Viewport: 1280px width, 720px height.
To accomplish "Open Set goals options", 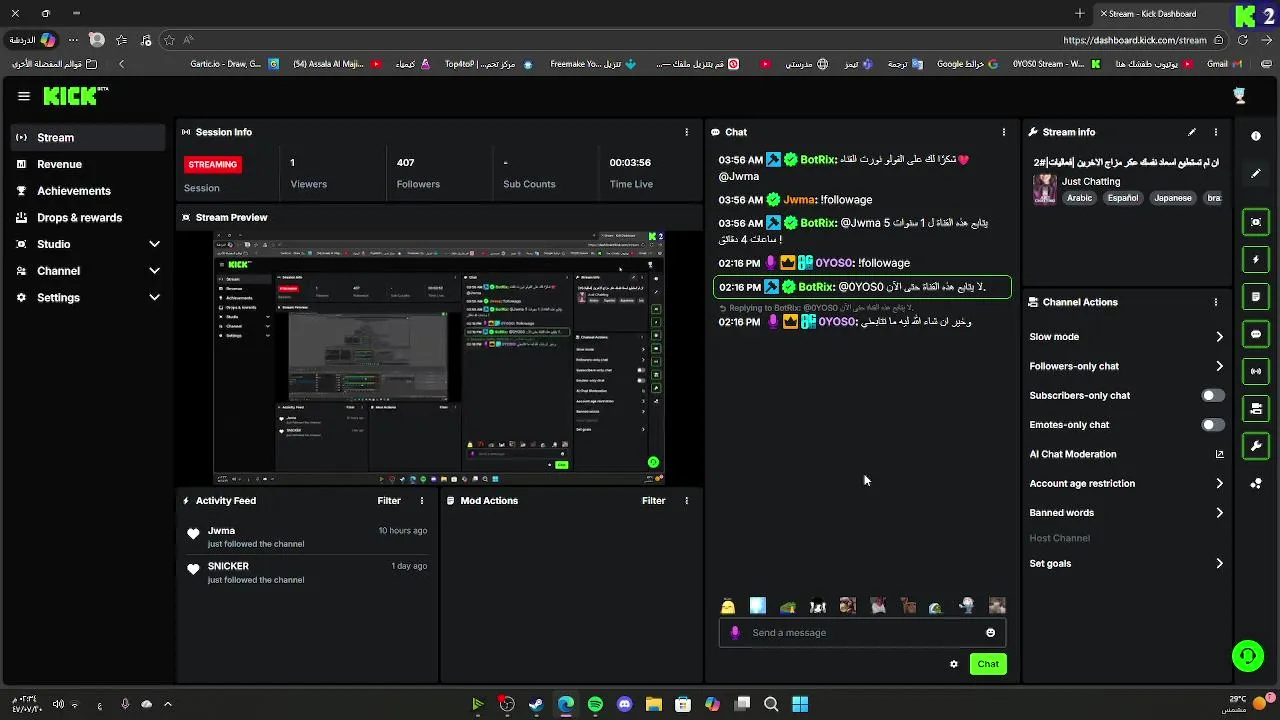I will coord(1127,564).
